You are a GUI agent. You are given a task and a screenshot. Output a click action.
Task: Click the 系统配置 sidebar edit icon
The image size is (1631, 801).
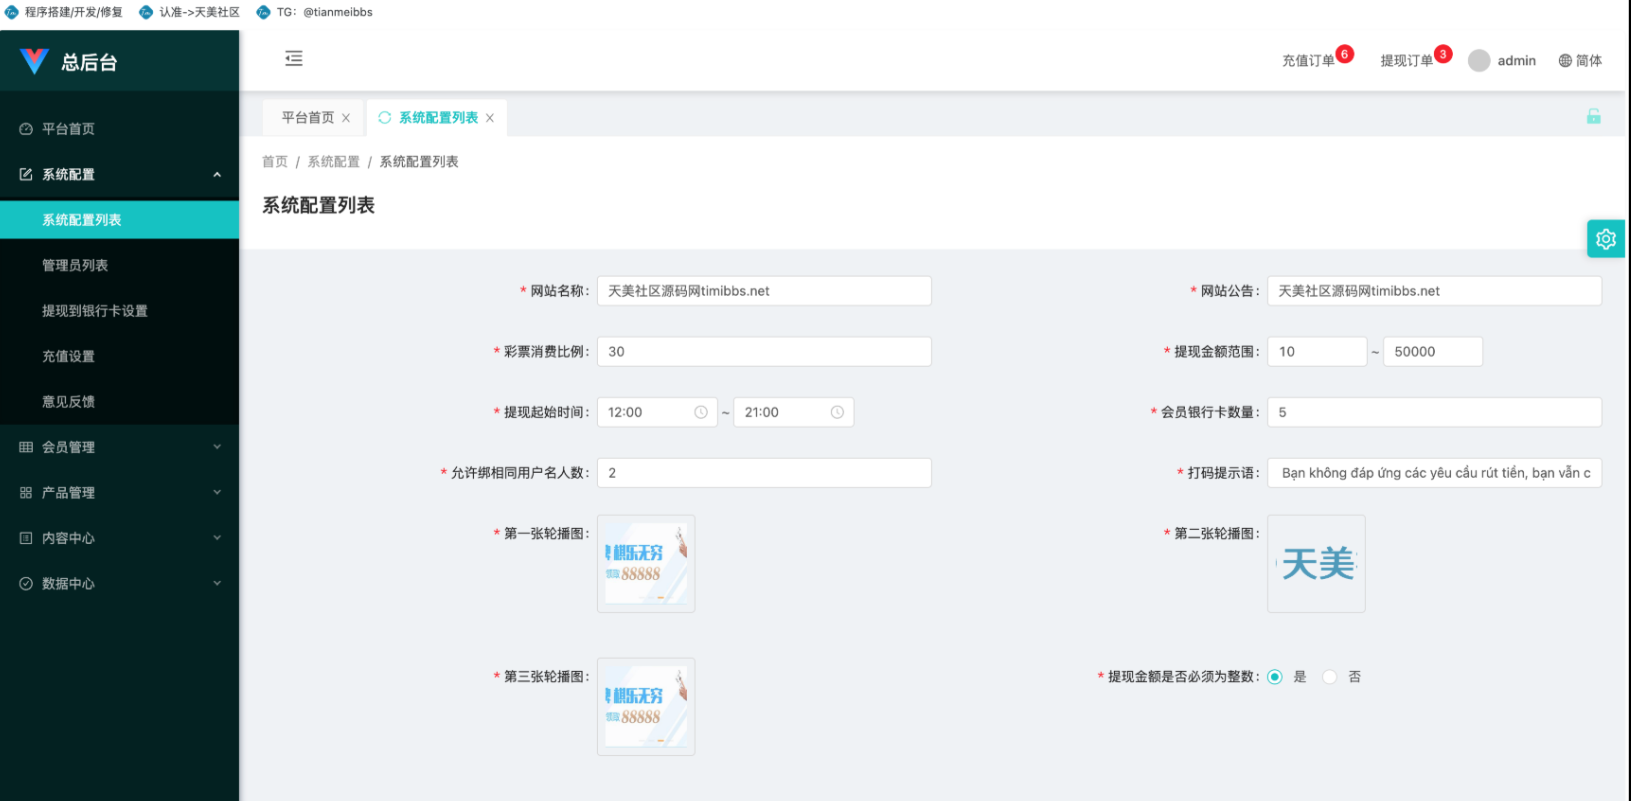[x=26, y=174]
